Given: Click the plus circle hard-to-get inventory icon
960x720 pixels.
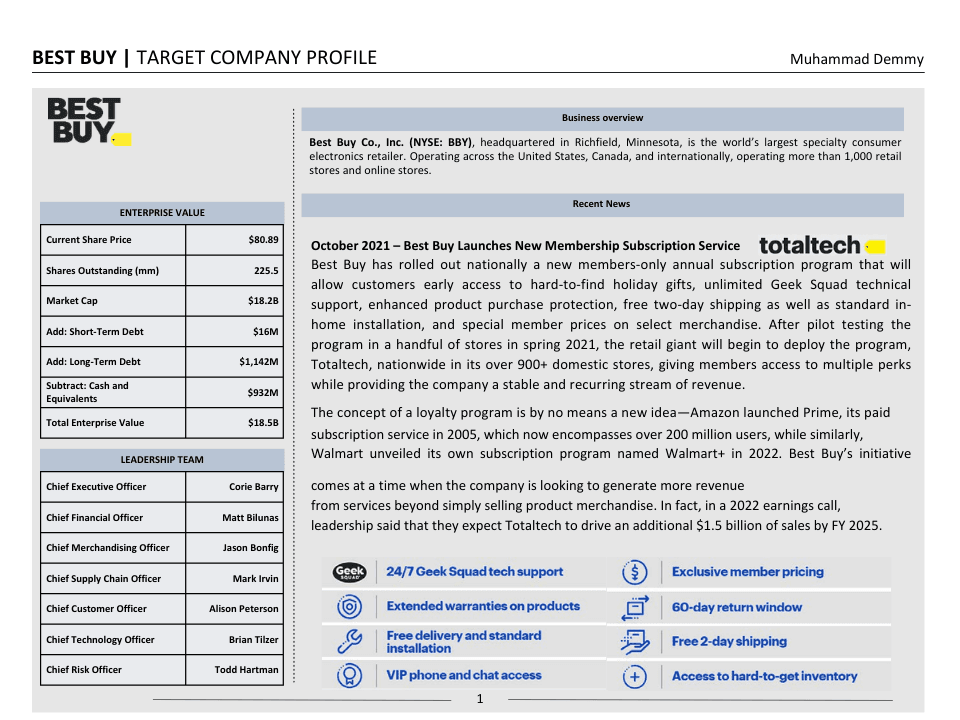Looking at the screenshot, I should coord(635,677).
